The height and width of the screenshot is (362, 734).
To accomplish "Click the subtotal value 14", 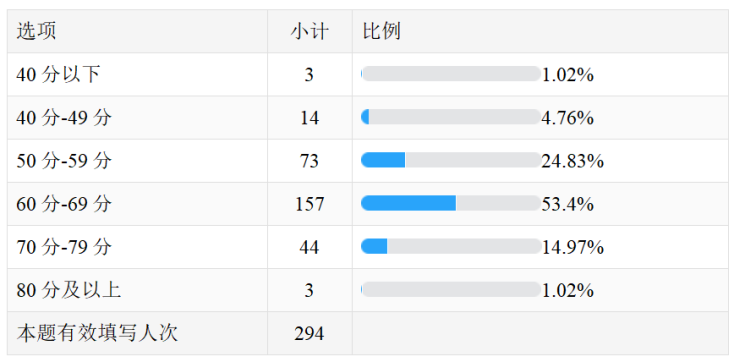I will coord(309,118).
